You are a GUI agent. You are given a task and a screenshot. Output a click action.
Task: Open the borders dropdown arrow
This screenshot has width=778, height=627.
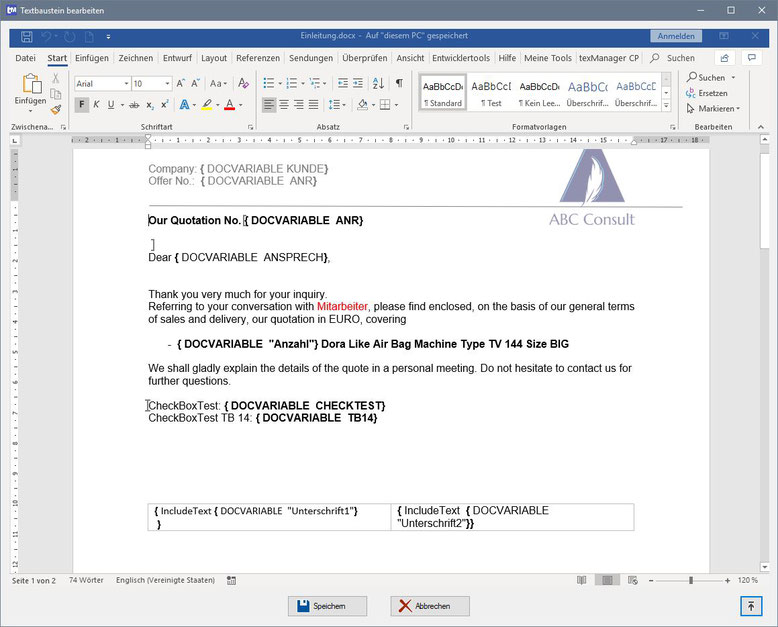click(x=396, y=105)
